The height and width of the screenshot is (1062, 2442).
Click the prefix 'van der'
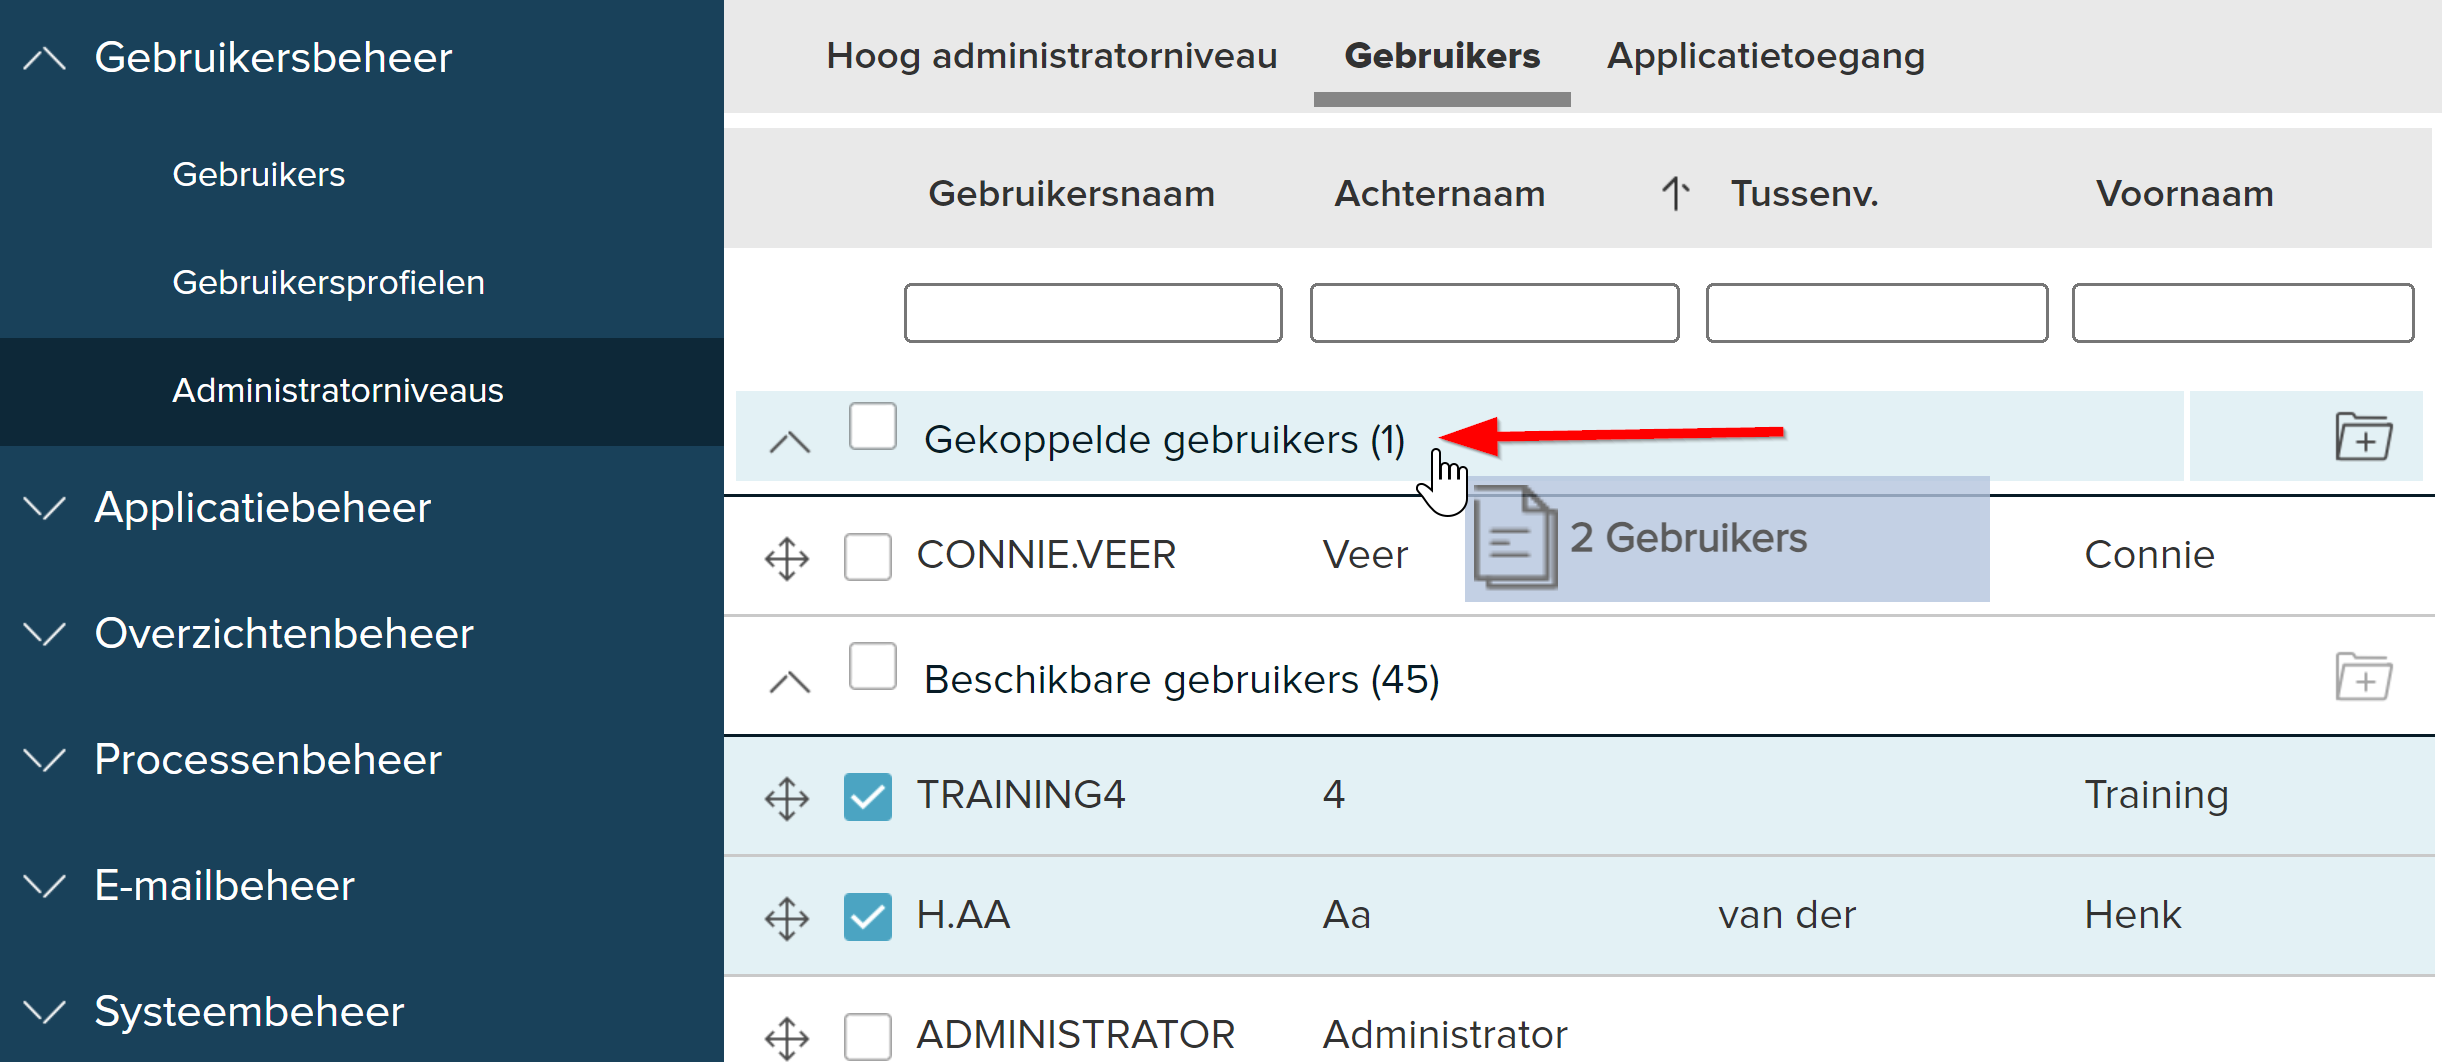click(1787, 915)
